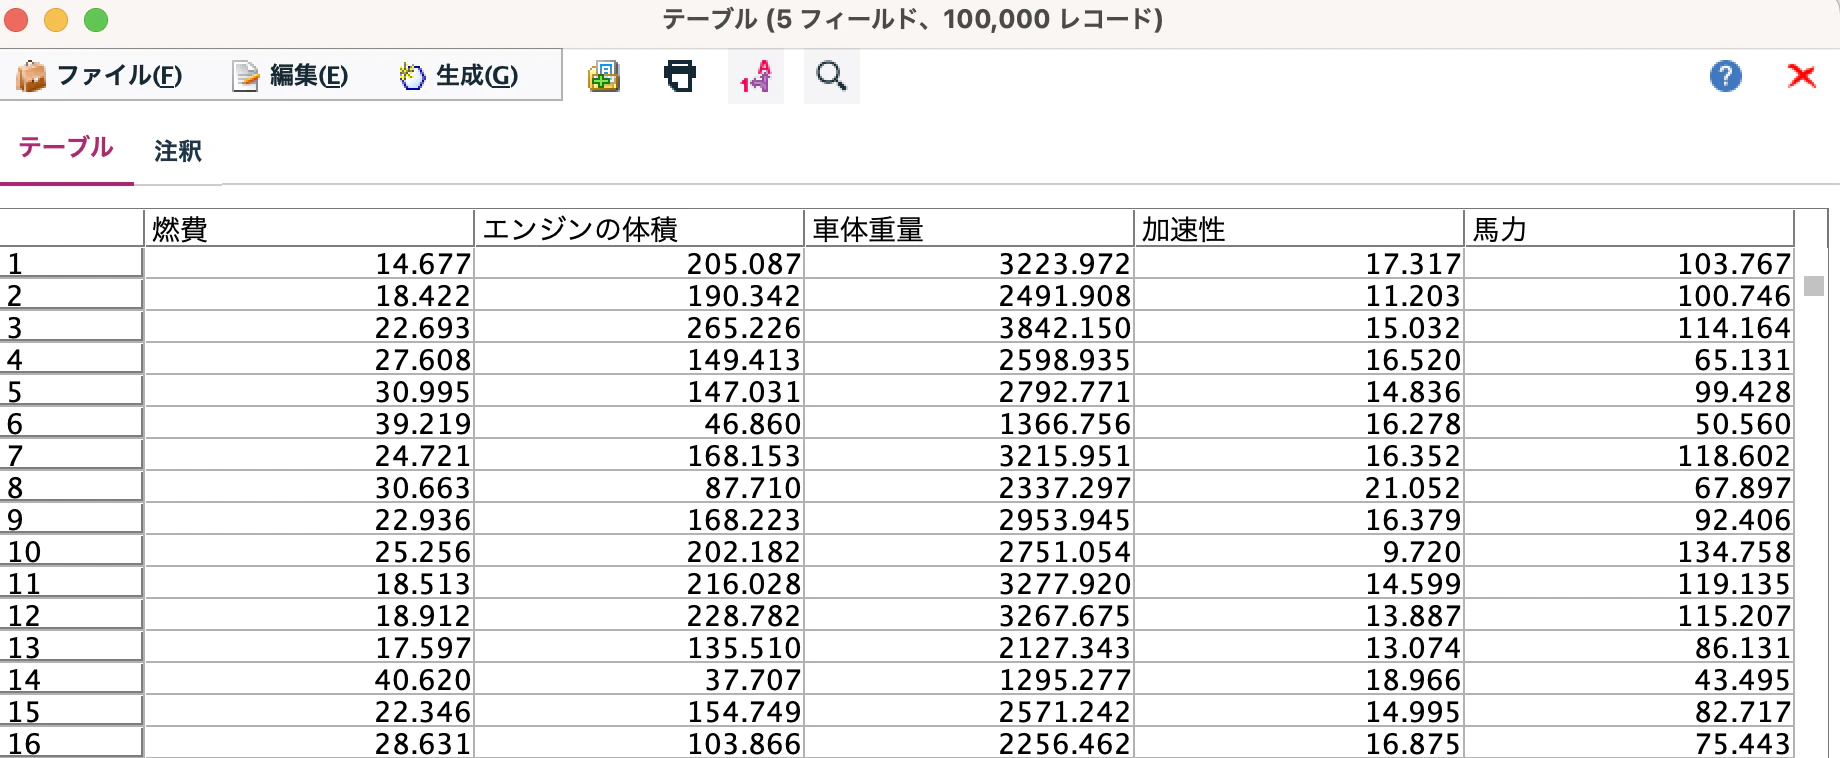Click cell value 216.028

[744, 584]
